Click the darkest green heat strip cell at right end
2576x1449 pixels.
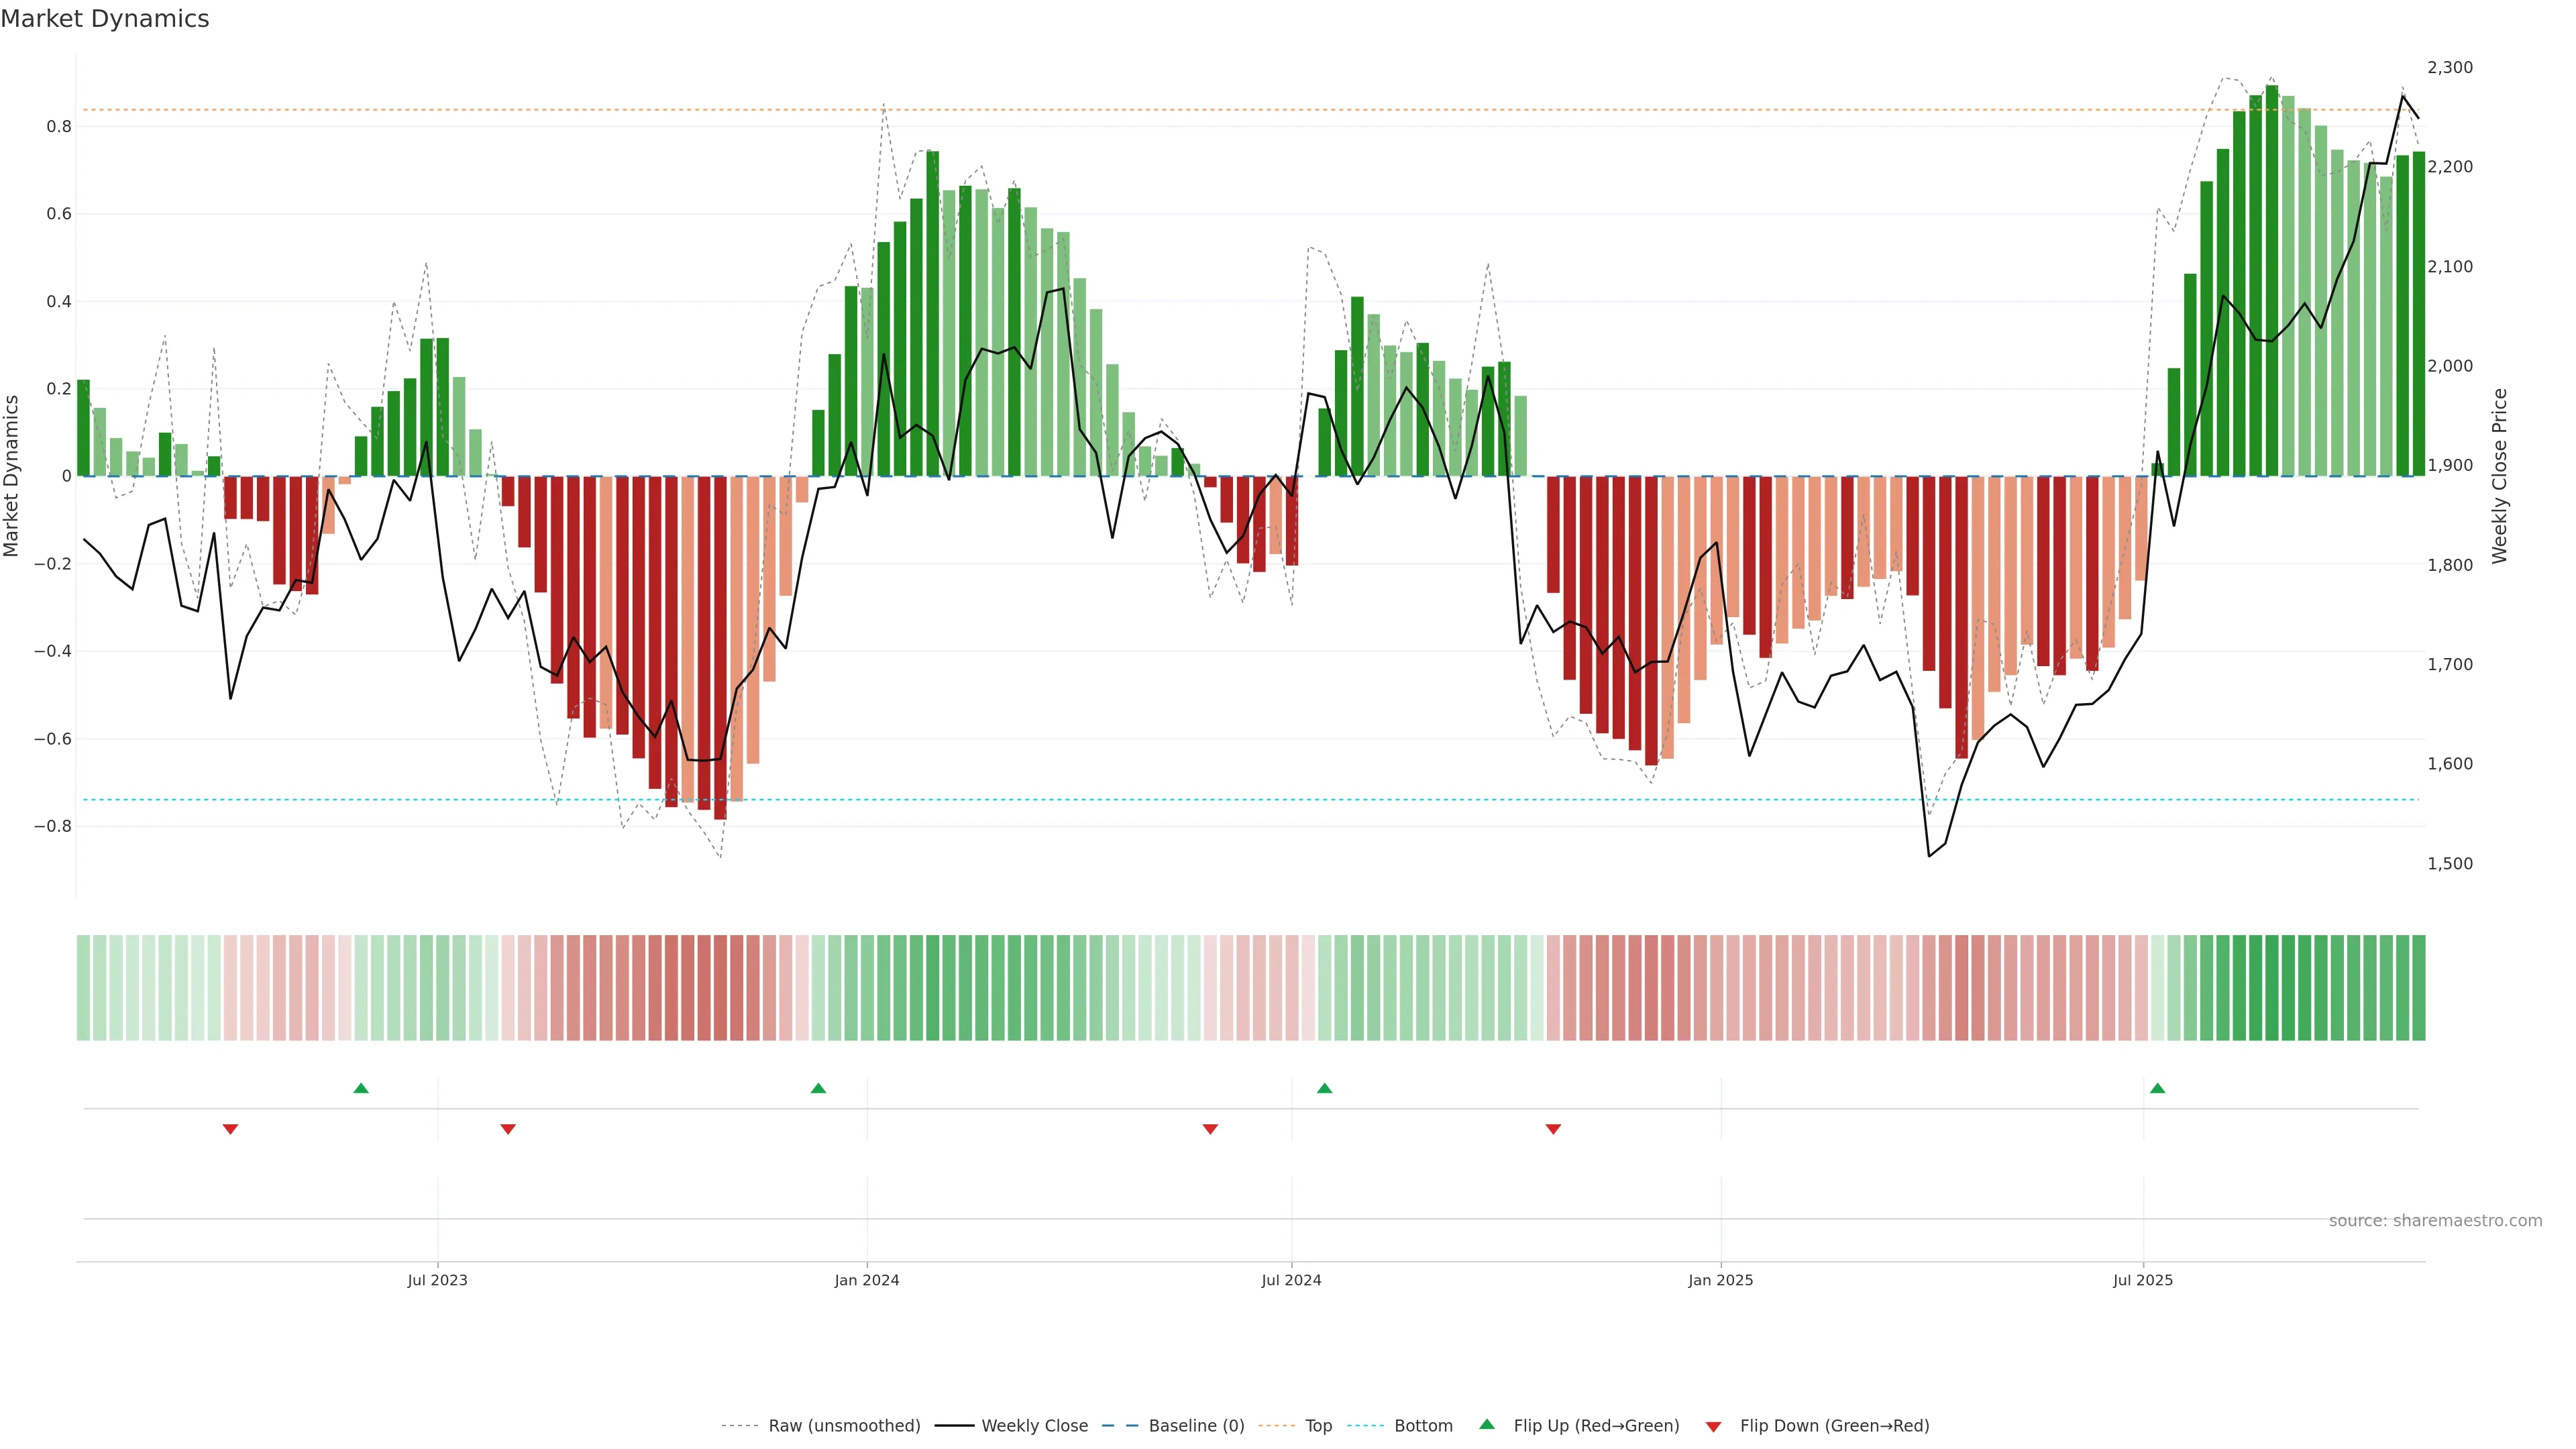coord(2272,988)
